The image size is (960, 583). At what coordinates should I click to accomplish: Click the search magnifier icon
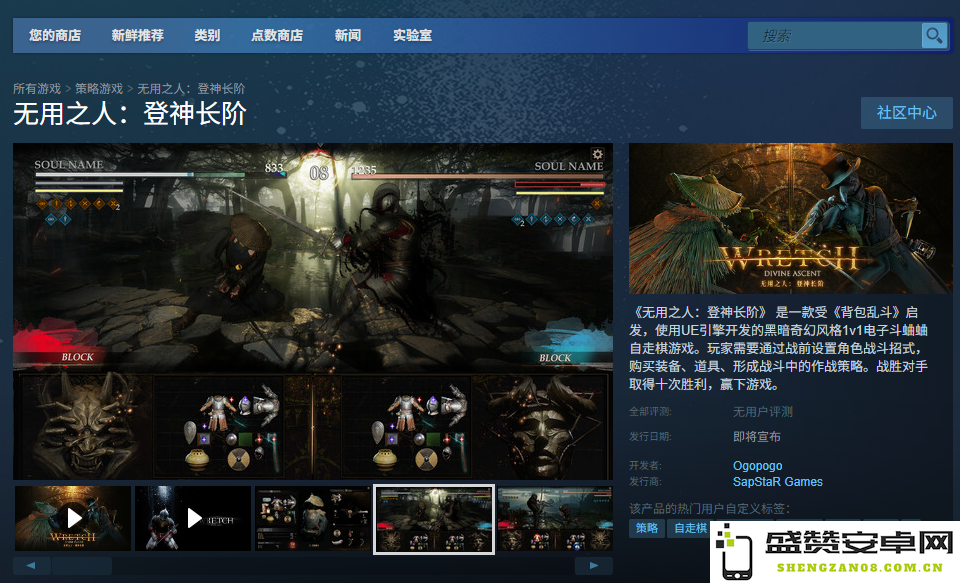point(934,36)
